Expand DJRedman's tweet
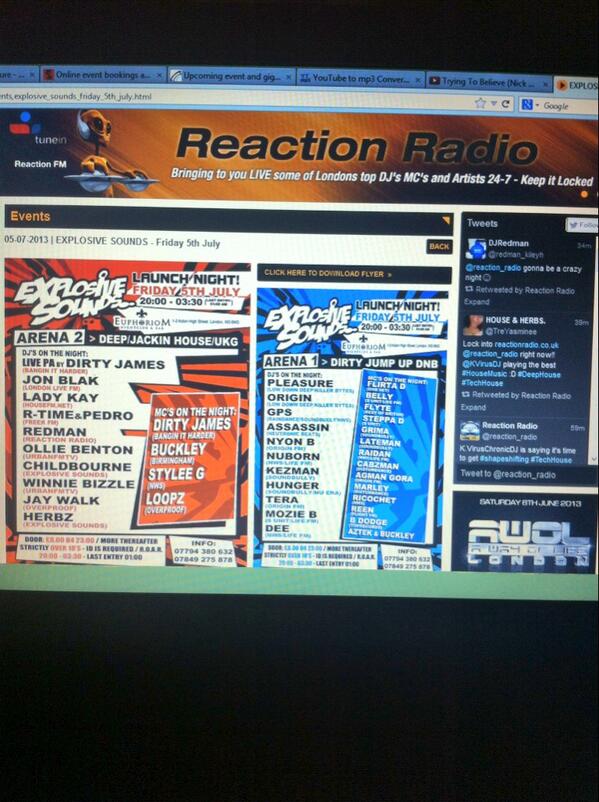This screenshot has height=802, width=599. 476,302
